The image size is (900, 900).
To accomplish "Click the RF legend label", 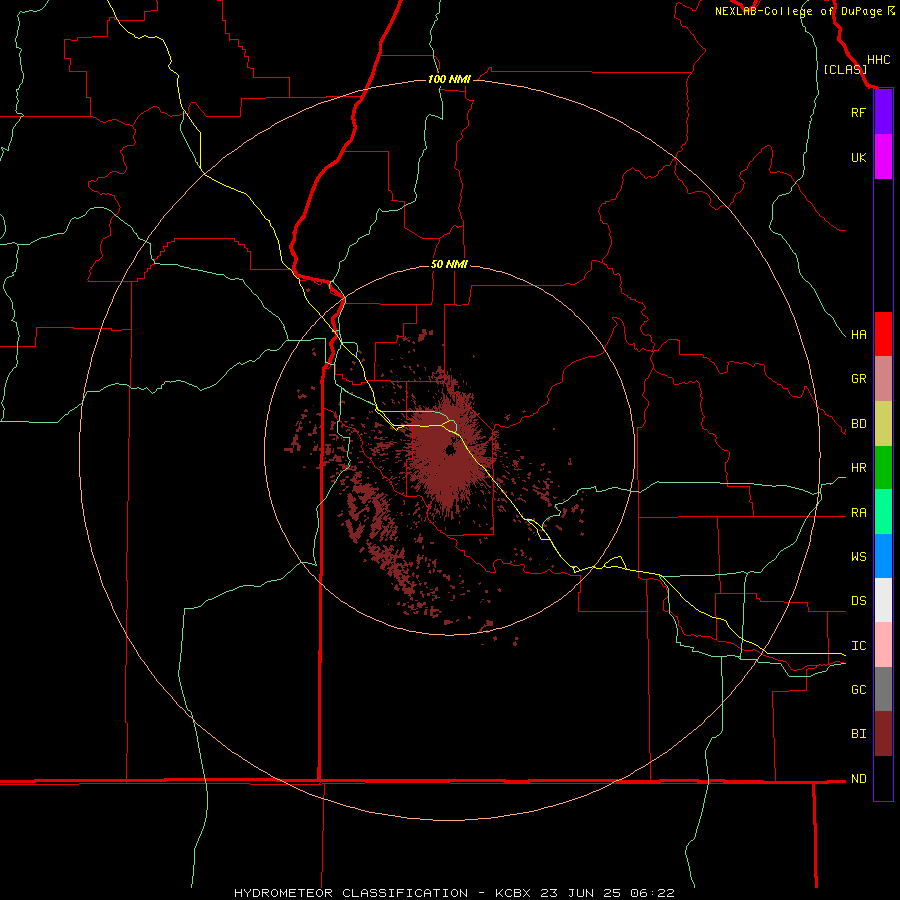I will [858, 112].
